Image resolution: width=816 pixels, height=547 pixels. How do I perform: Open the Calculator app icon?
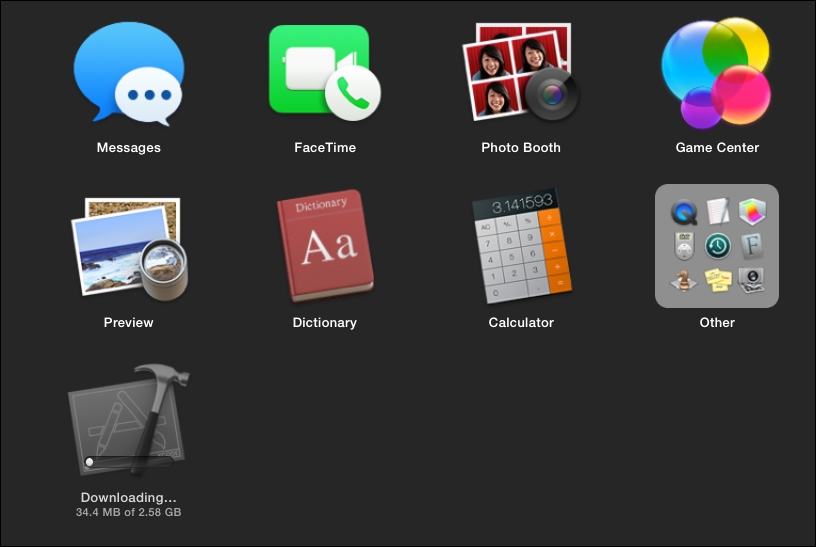tap(521, 246)
